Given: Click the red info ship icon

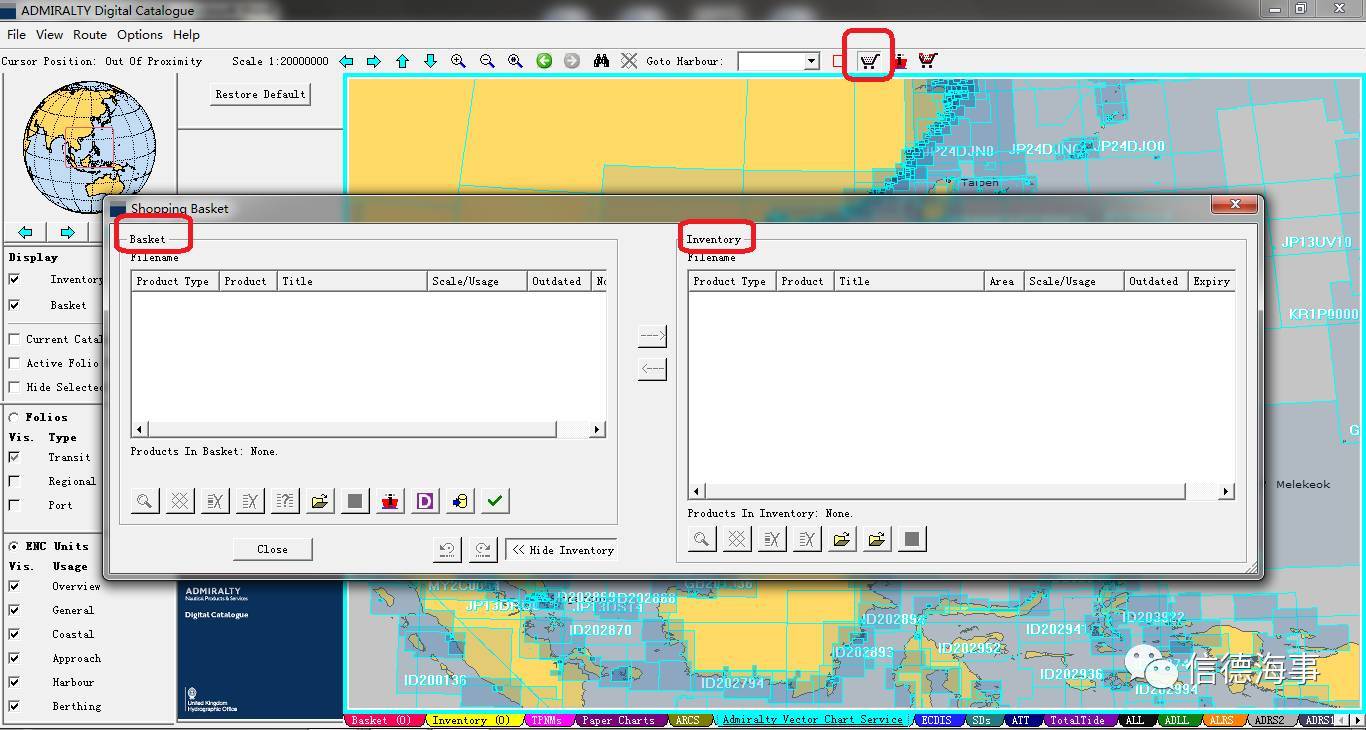Looking at the screenshot, I should pyautogui.click(x=900, y=61).
